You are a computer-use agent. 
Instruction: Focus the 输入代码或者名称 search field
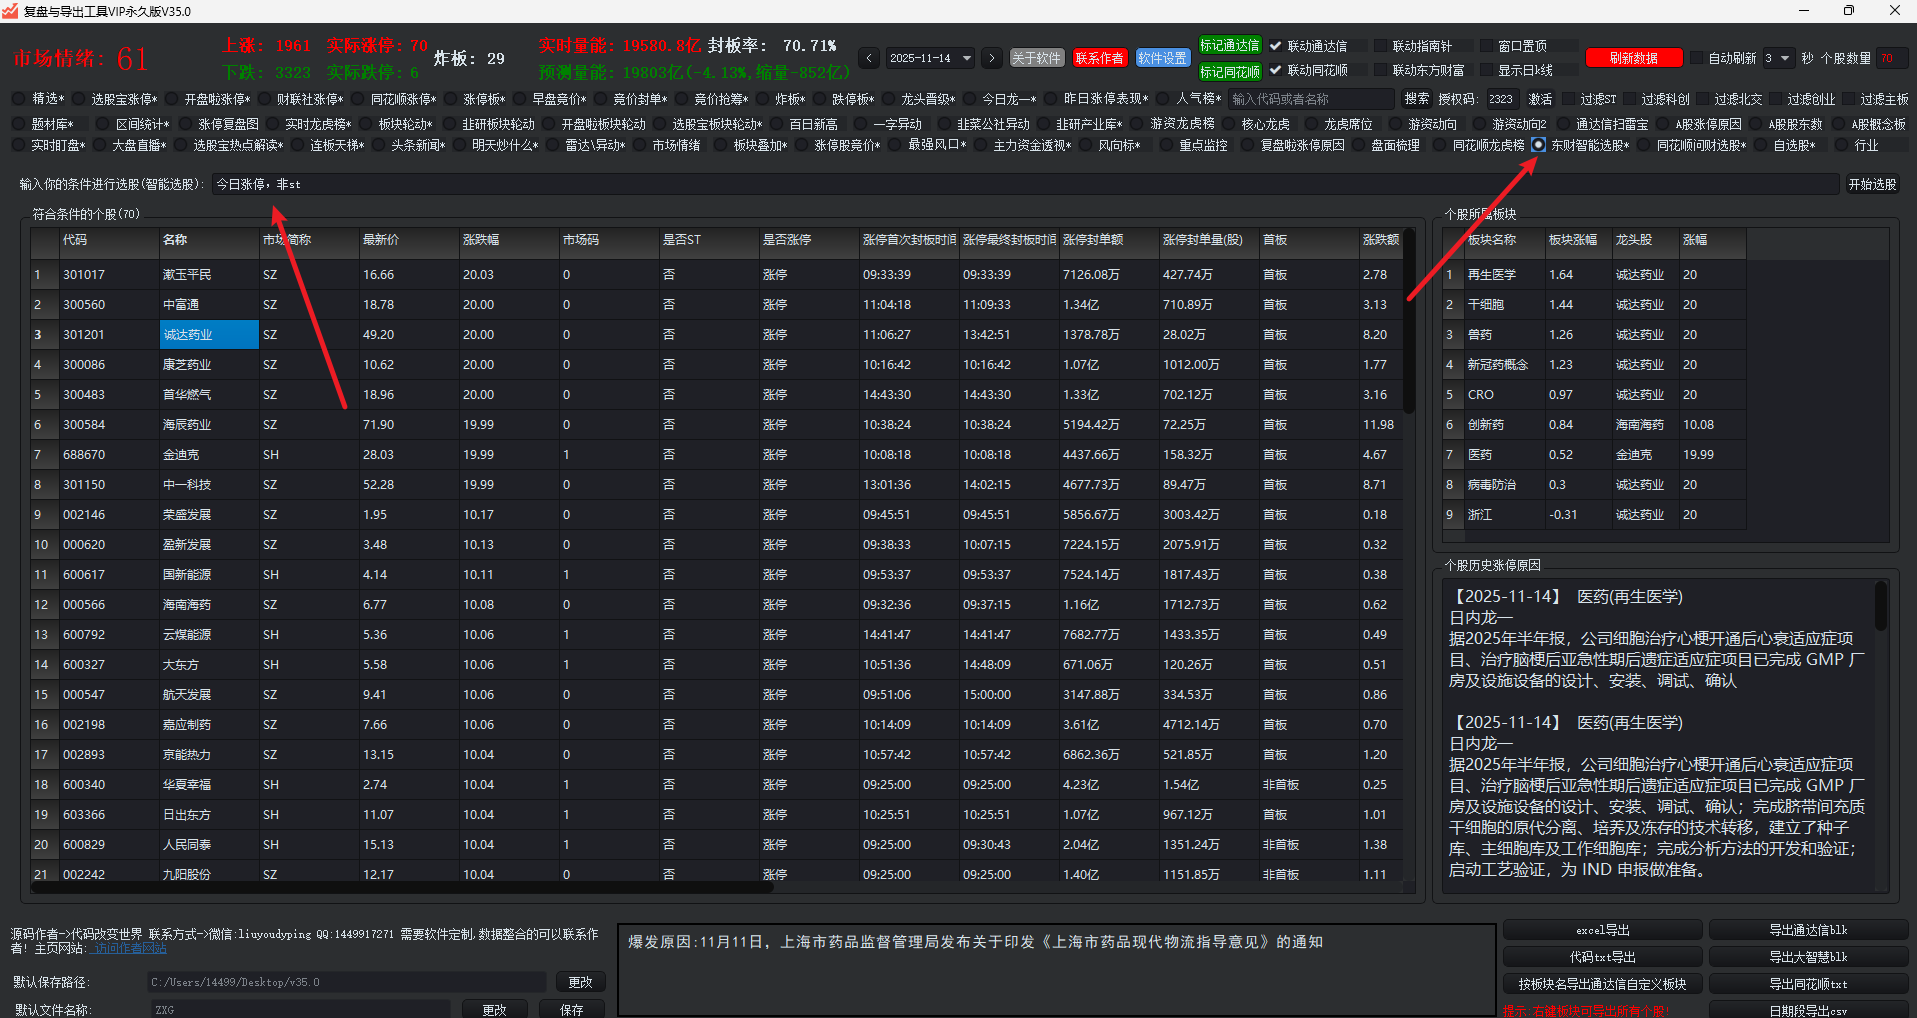(x=1311, y=99)
